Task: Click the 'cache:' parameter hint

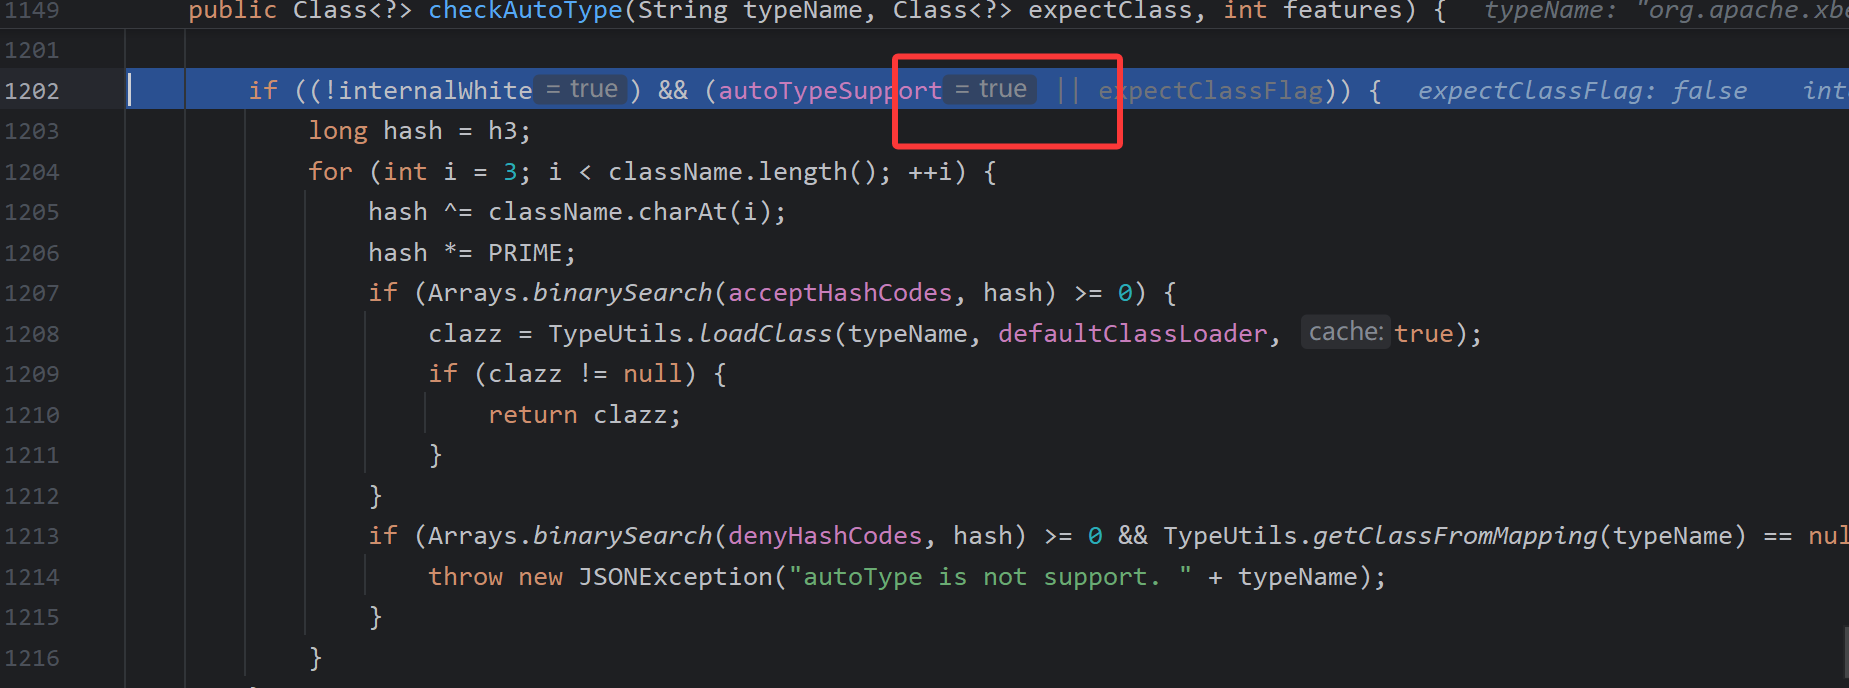Action: (x=1345, y=332)
